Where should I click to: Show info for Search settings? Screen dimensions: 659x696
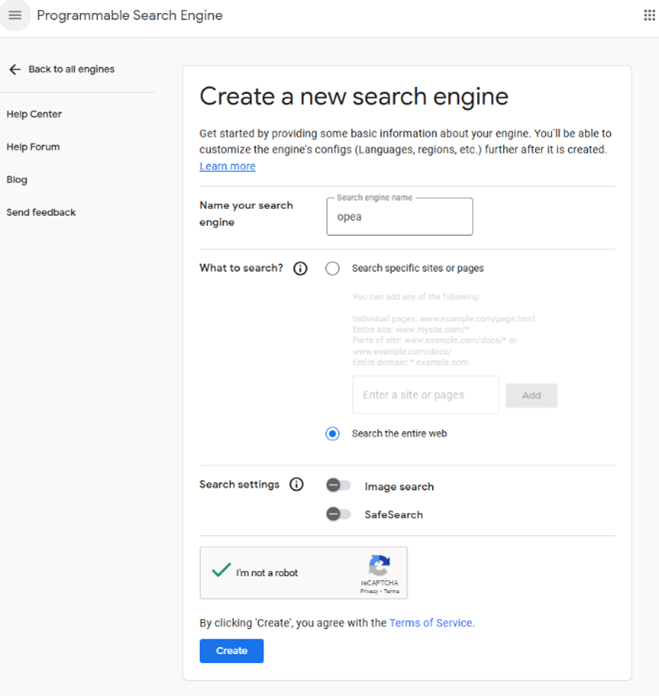point(296,485)
